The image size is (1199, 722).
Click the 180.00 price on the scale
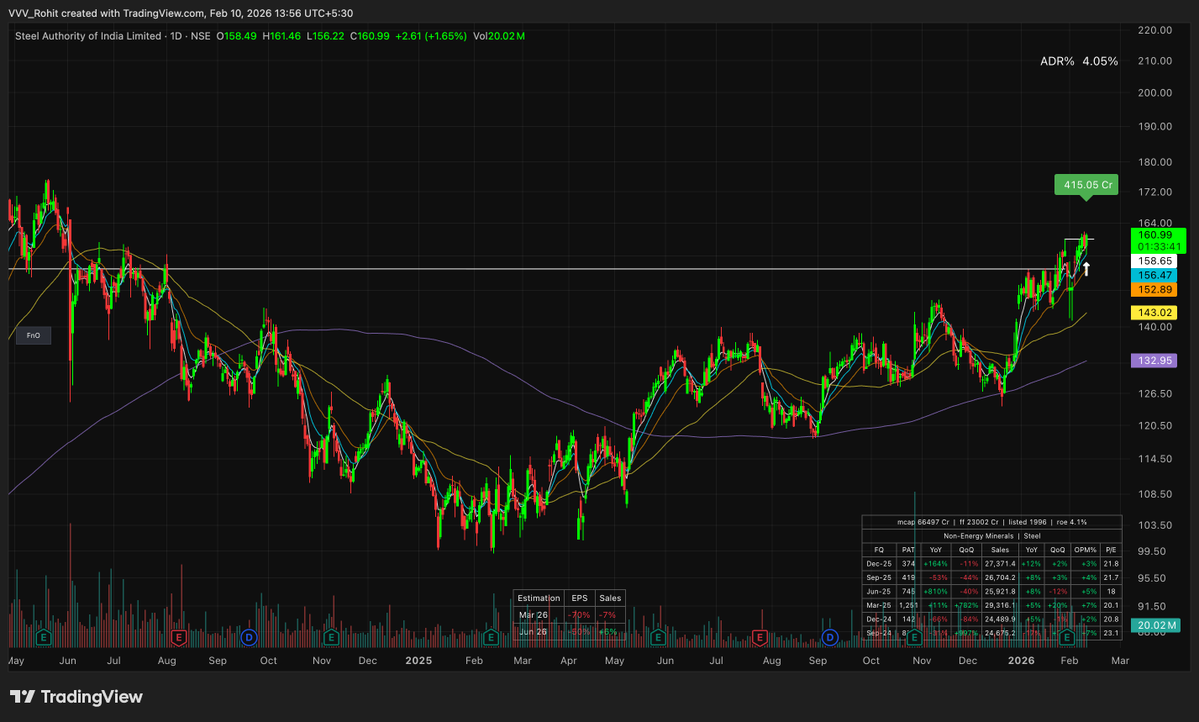coord(1155,161)
